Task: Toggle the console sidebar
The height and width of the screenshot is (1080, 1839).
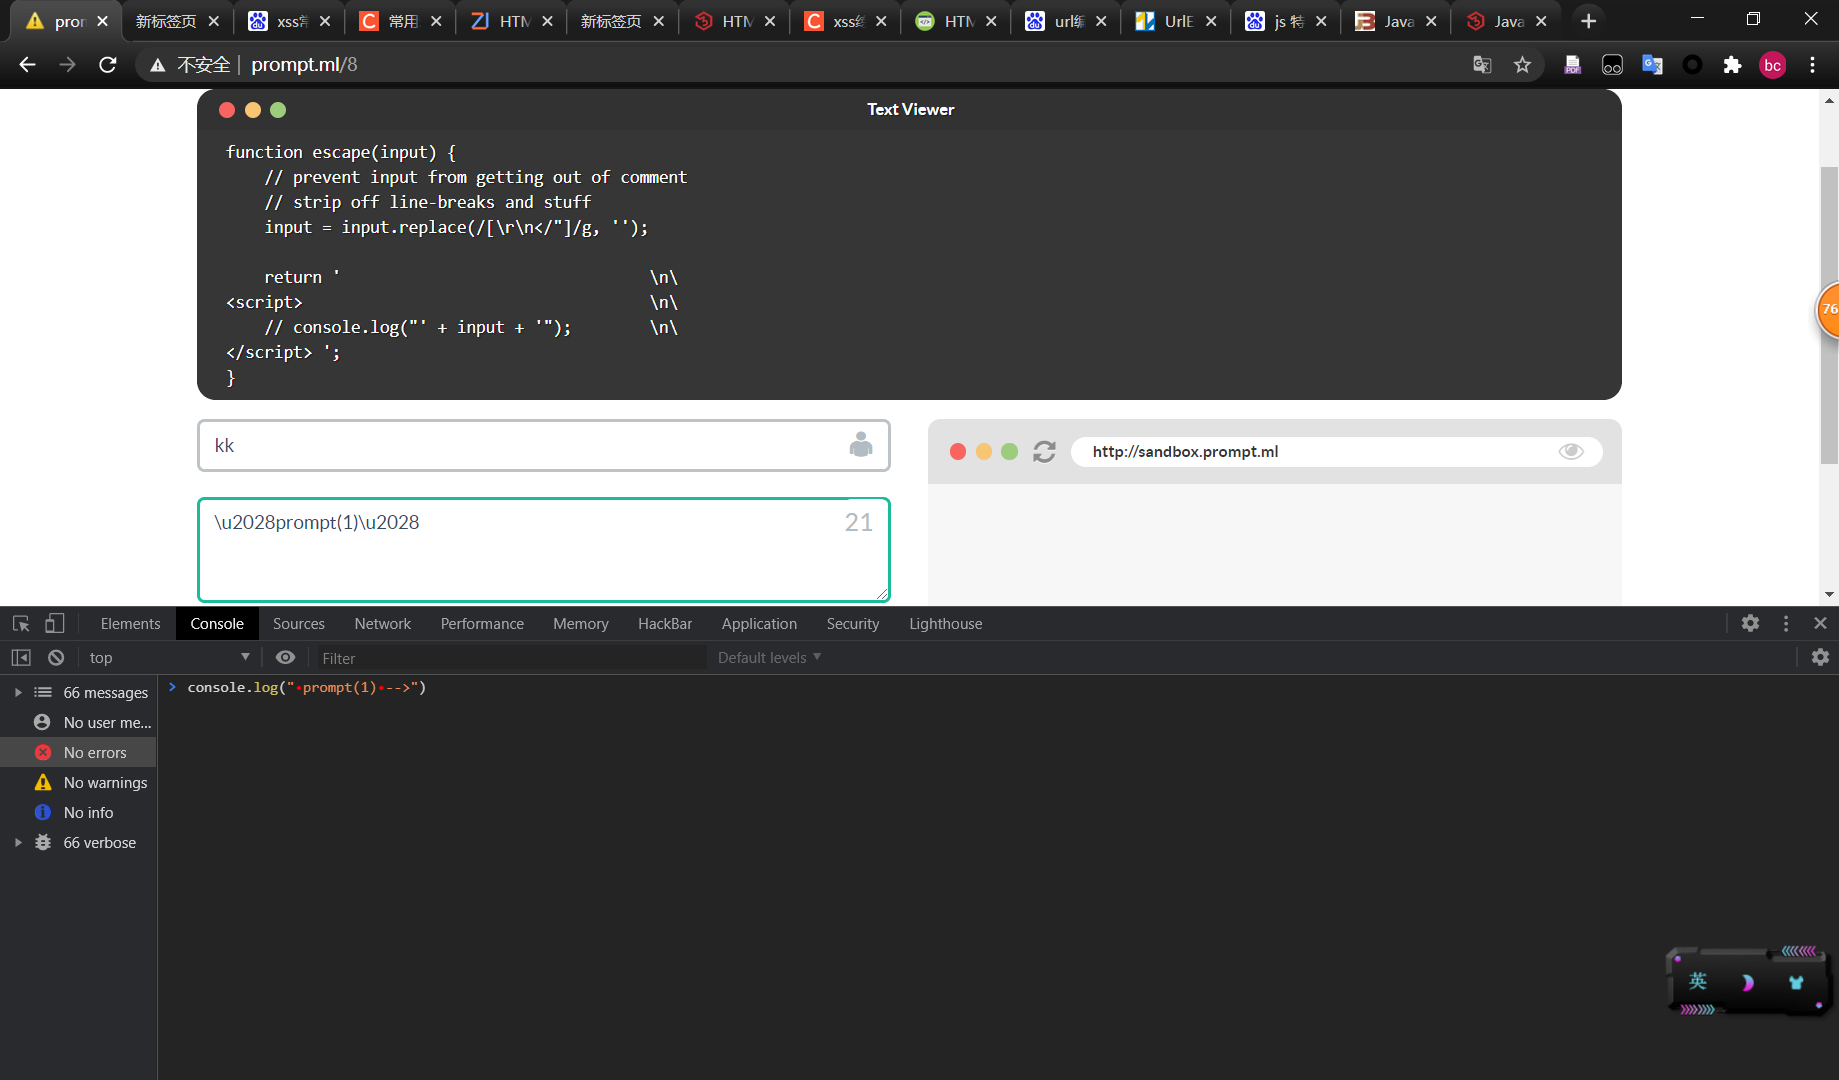Action: point(21,658)
